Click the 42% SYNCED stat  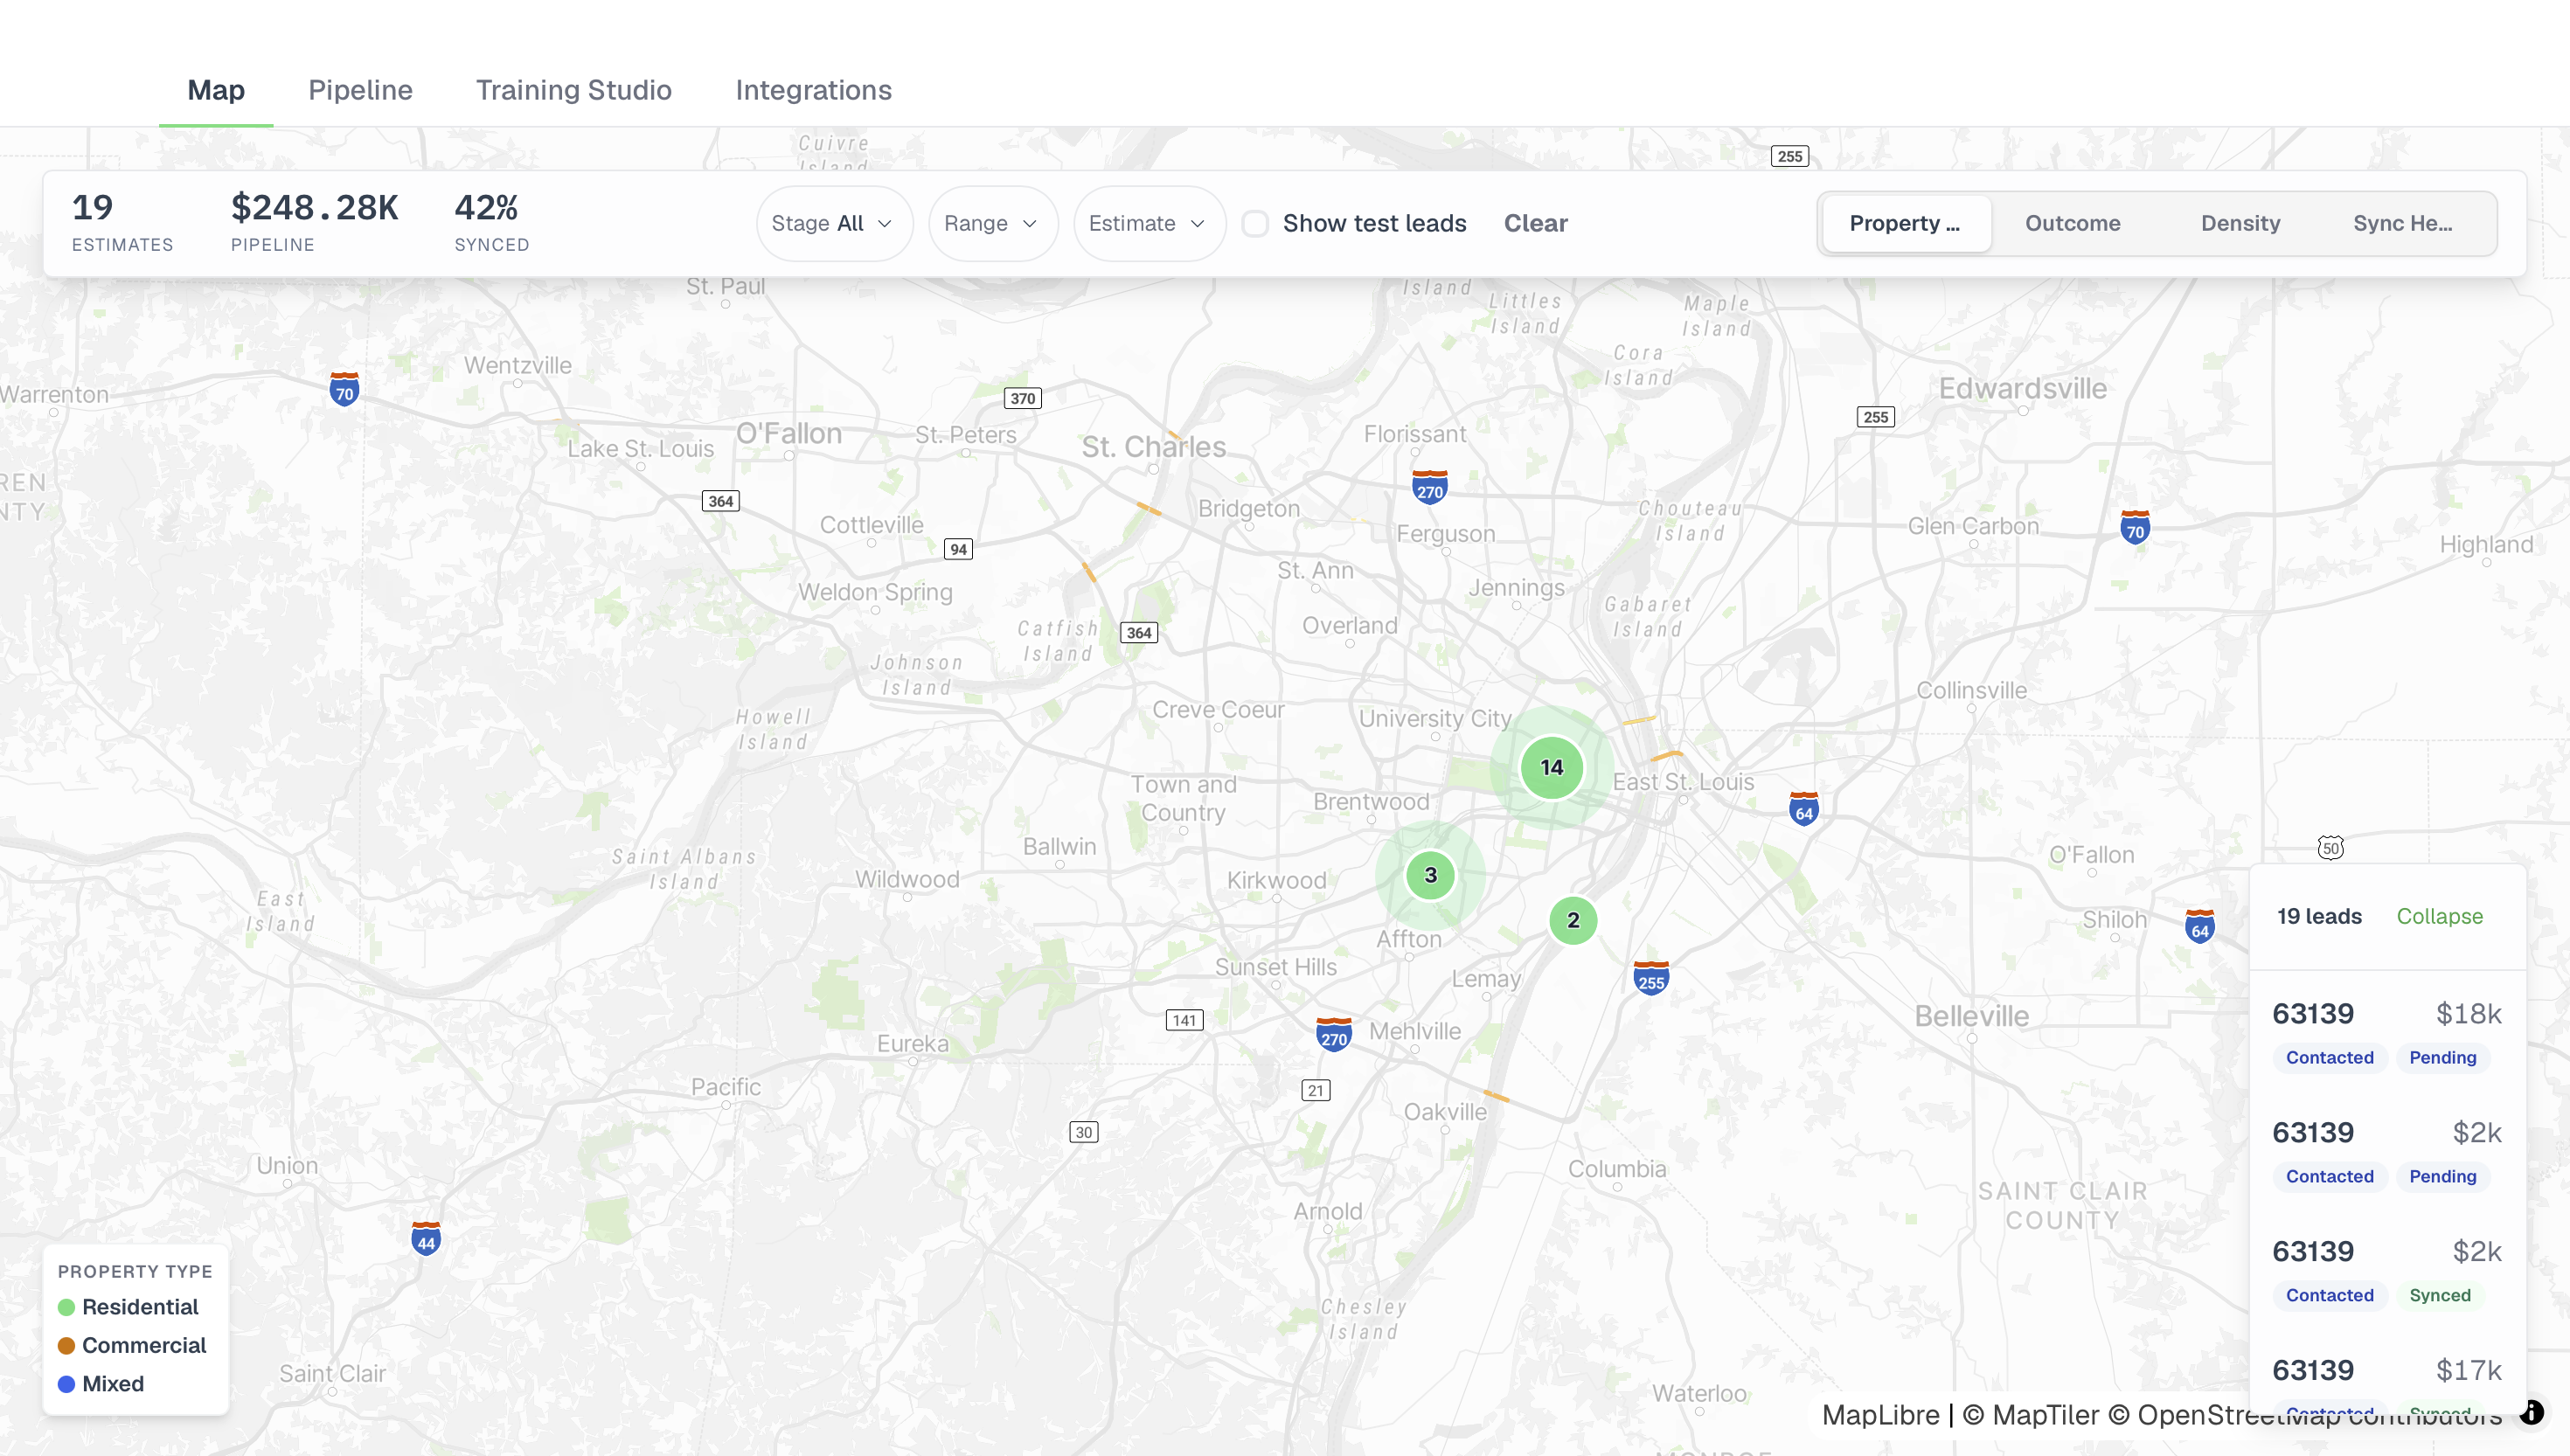point(492,222)
